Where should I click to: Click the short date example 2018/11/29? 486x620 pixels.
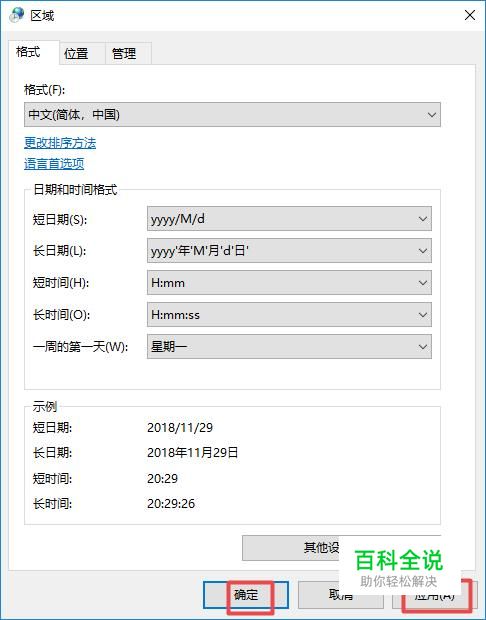(x=180, y=427)
